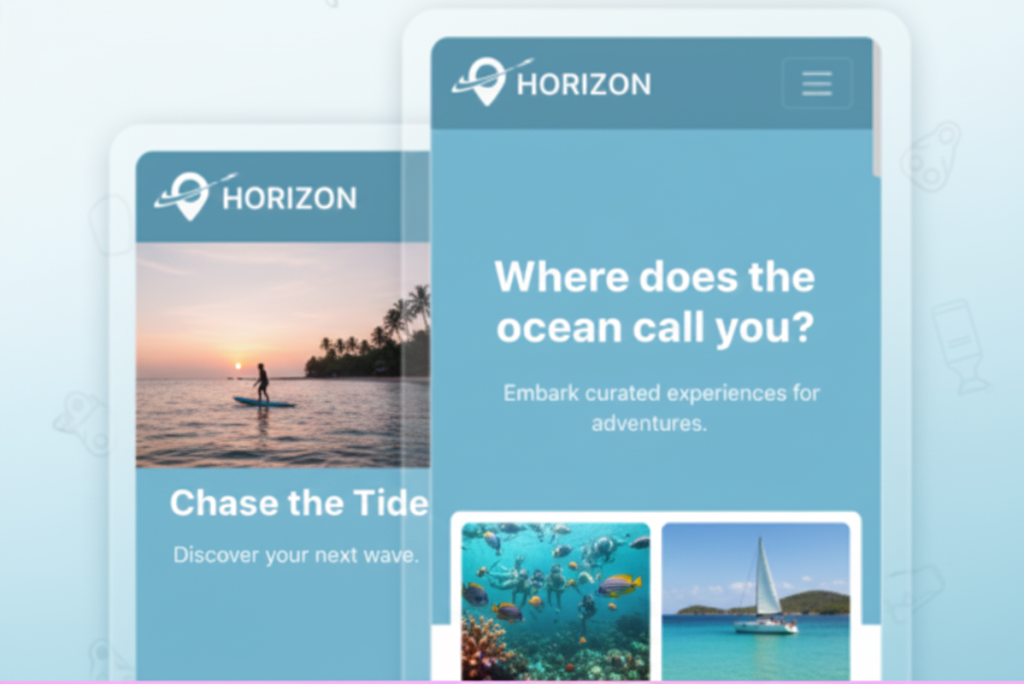Open the hamburger menu in Horizon header
The image size is (1024, 684).
(817, 84)
